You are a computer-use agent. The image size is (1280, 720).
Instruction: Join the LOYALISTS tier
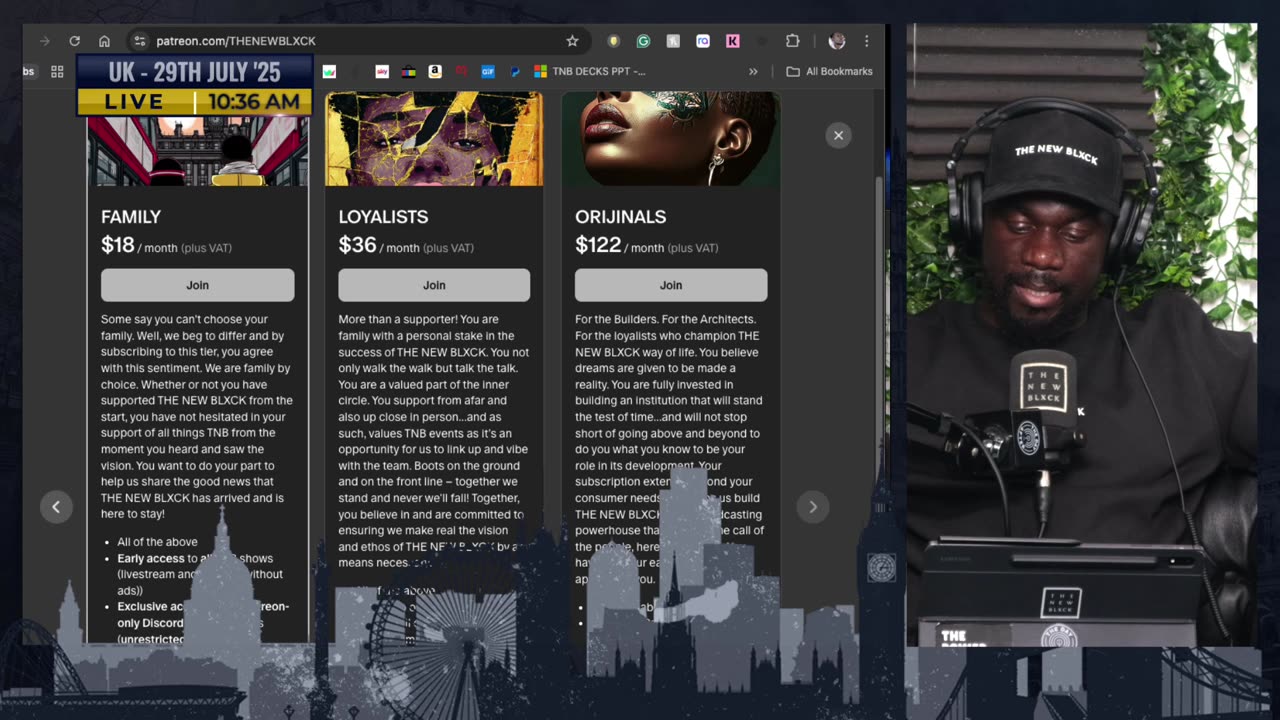pyautogui.click(x=434, y=285)
